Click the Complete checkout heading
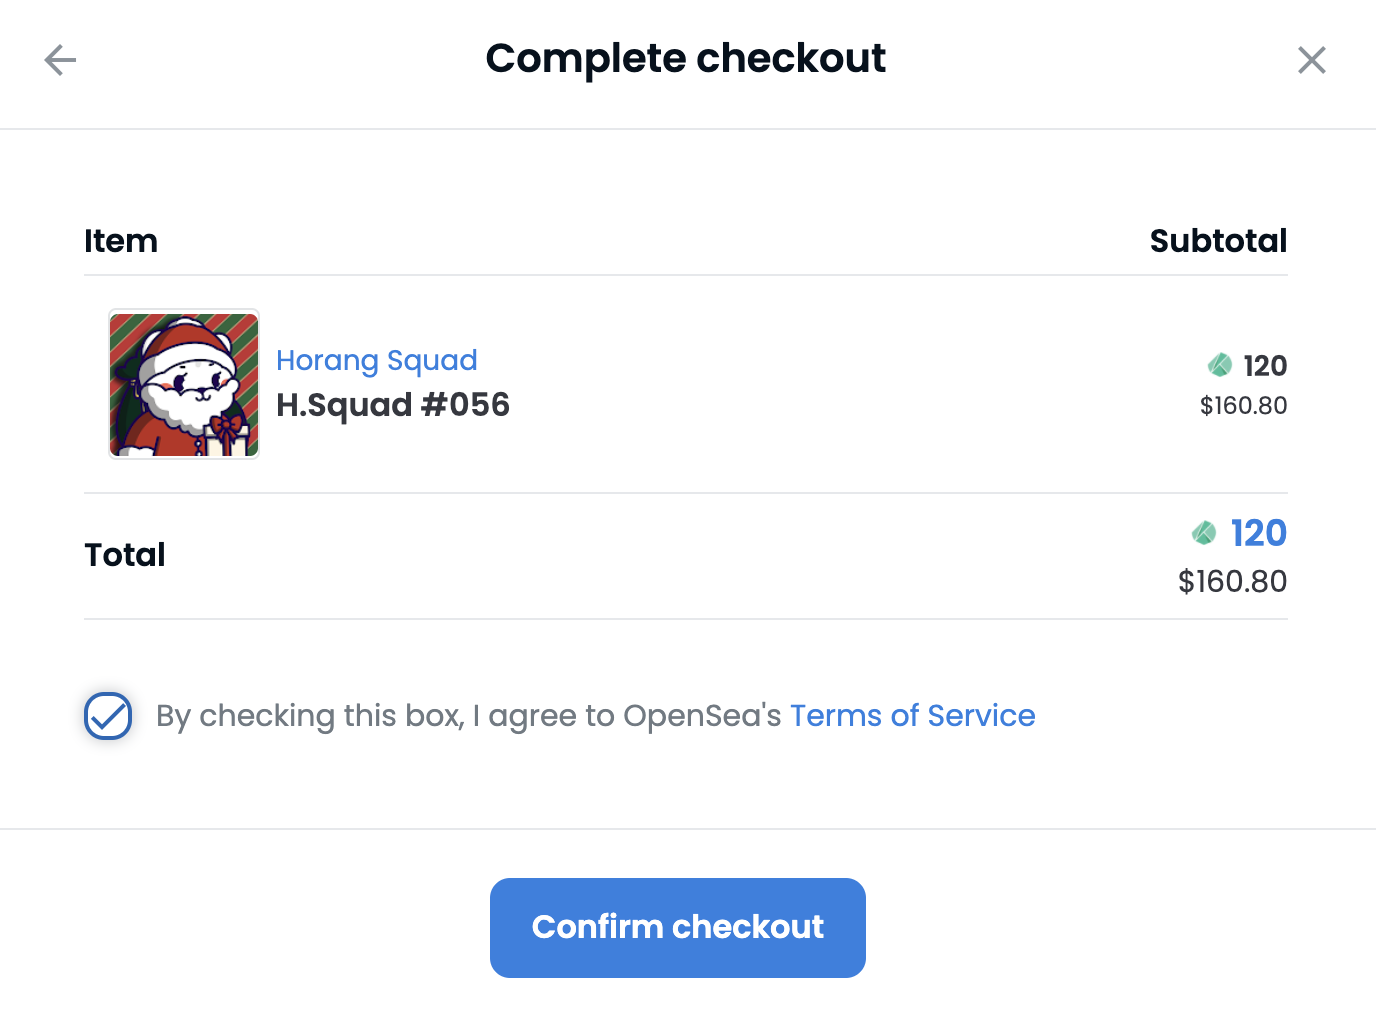 click(685, 59)
